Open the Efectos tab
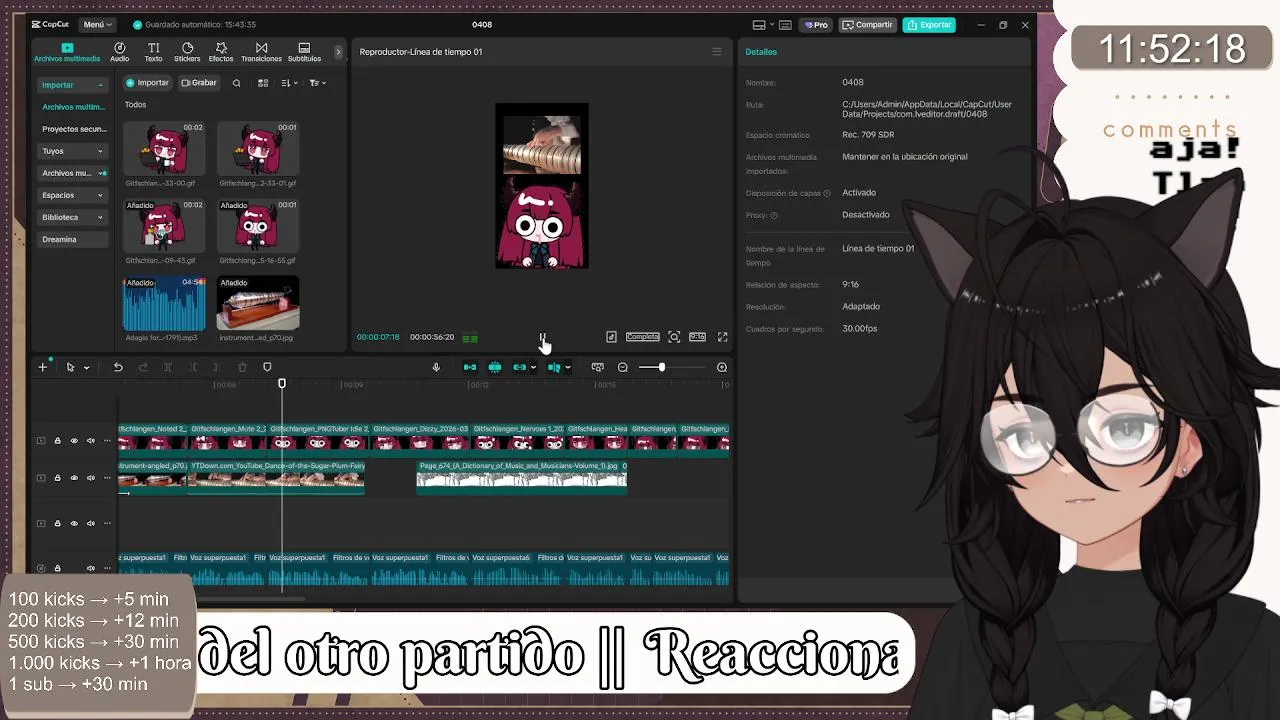The height and width of the screenshot is (720, 1280). point(221,52)
